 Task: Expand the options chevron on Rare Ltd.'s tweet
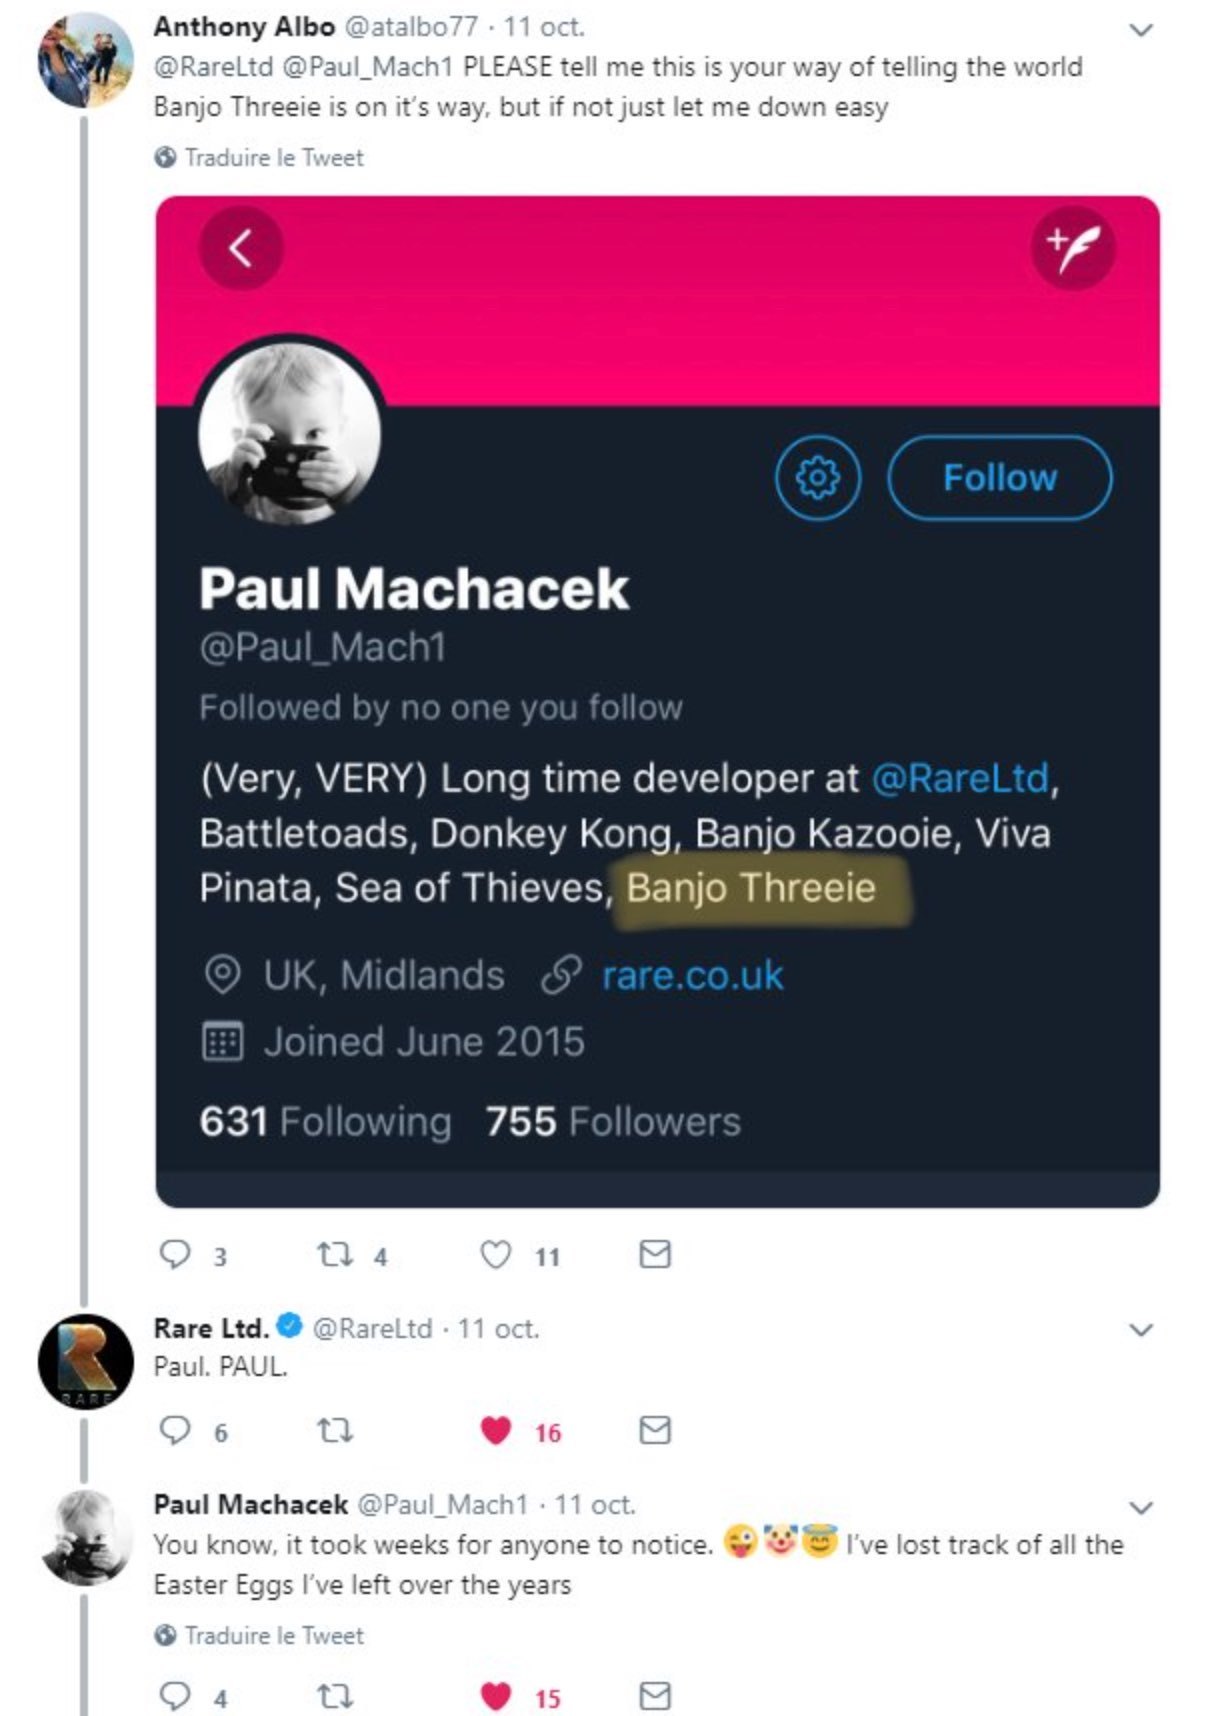tap(1141, 1330)
